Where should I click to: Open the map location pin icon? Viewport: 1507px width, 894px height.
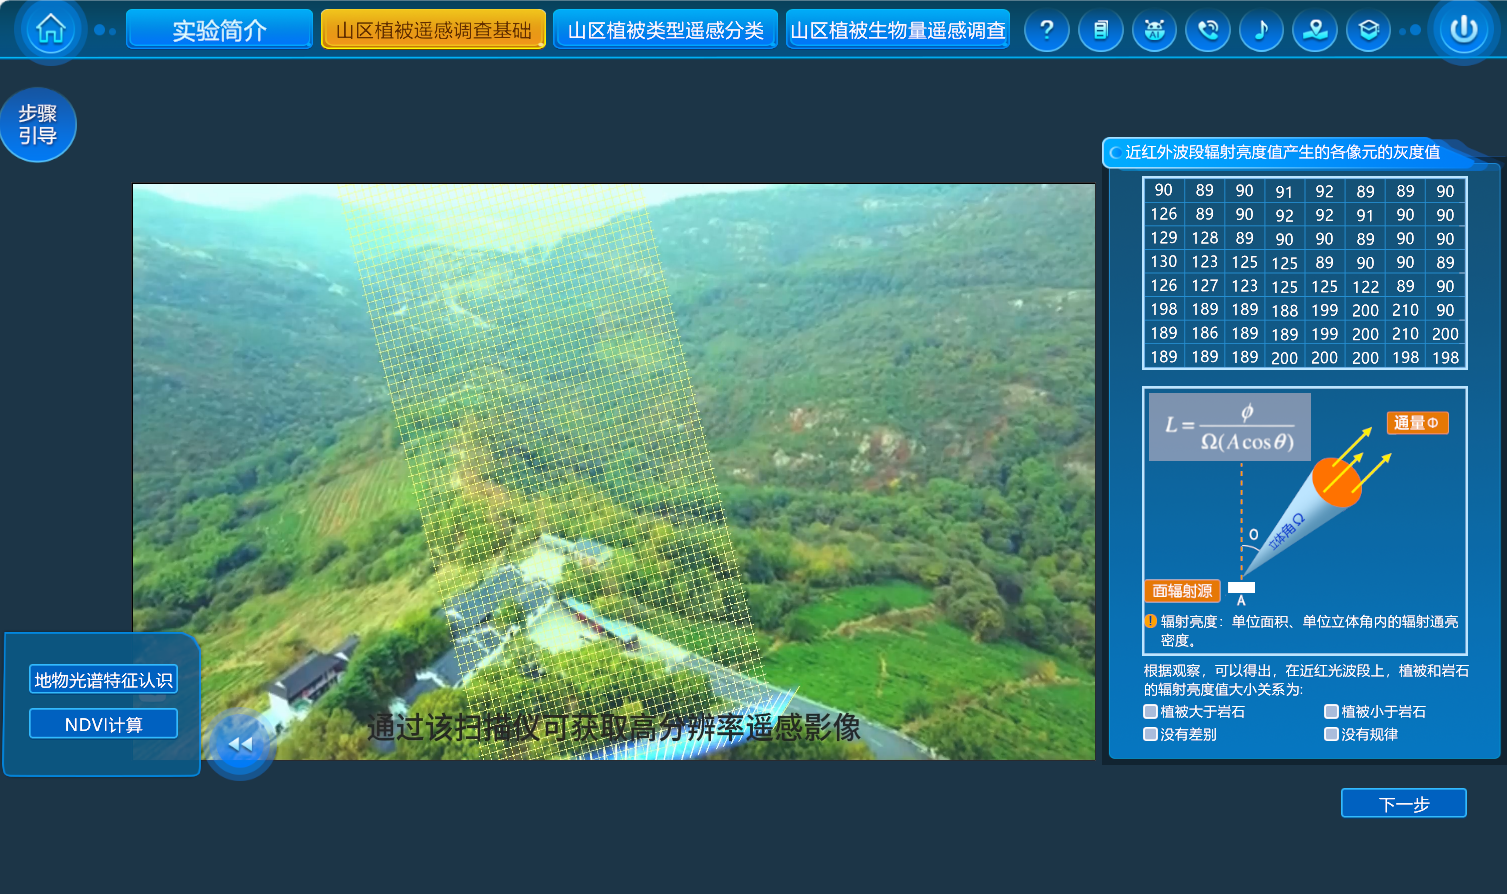click(x=1315, y=30)
